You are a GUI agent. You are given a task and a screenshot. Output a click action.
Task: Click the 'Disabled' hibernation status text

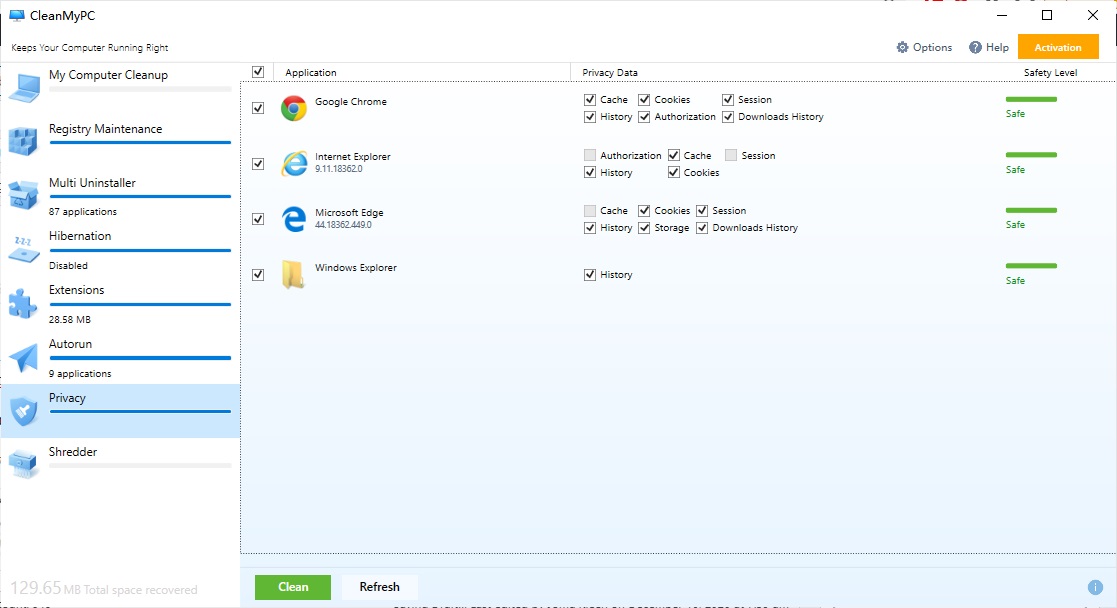pos(68,266)
